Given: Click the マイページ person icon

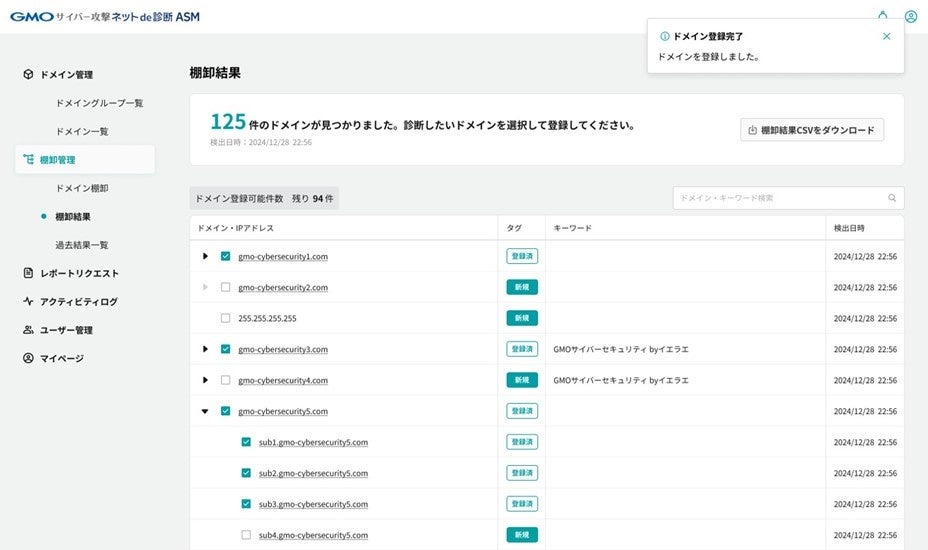Looking at the screenshot, I should pyautogui.click(x=28, y=358).
